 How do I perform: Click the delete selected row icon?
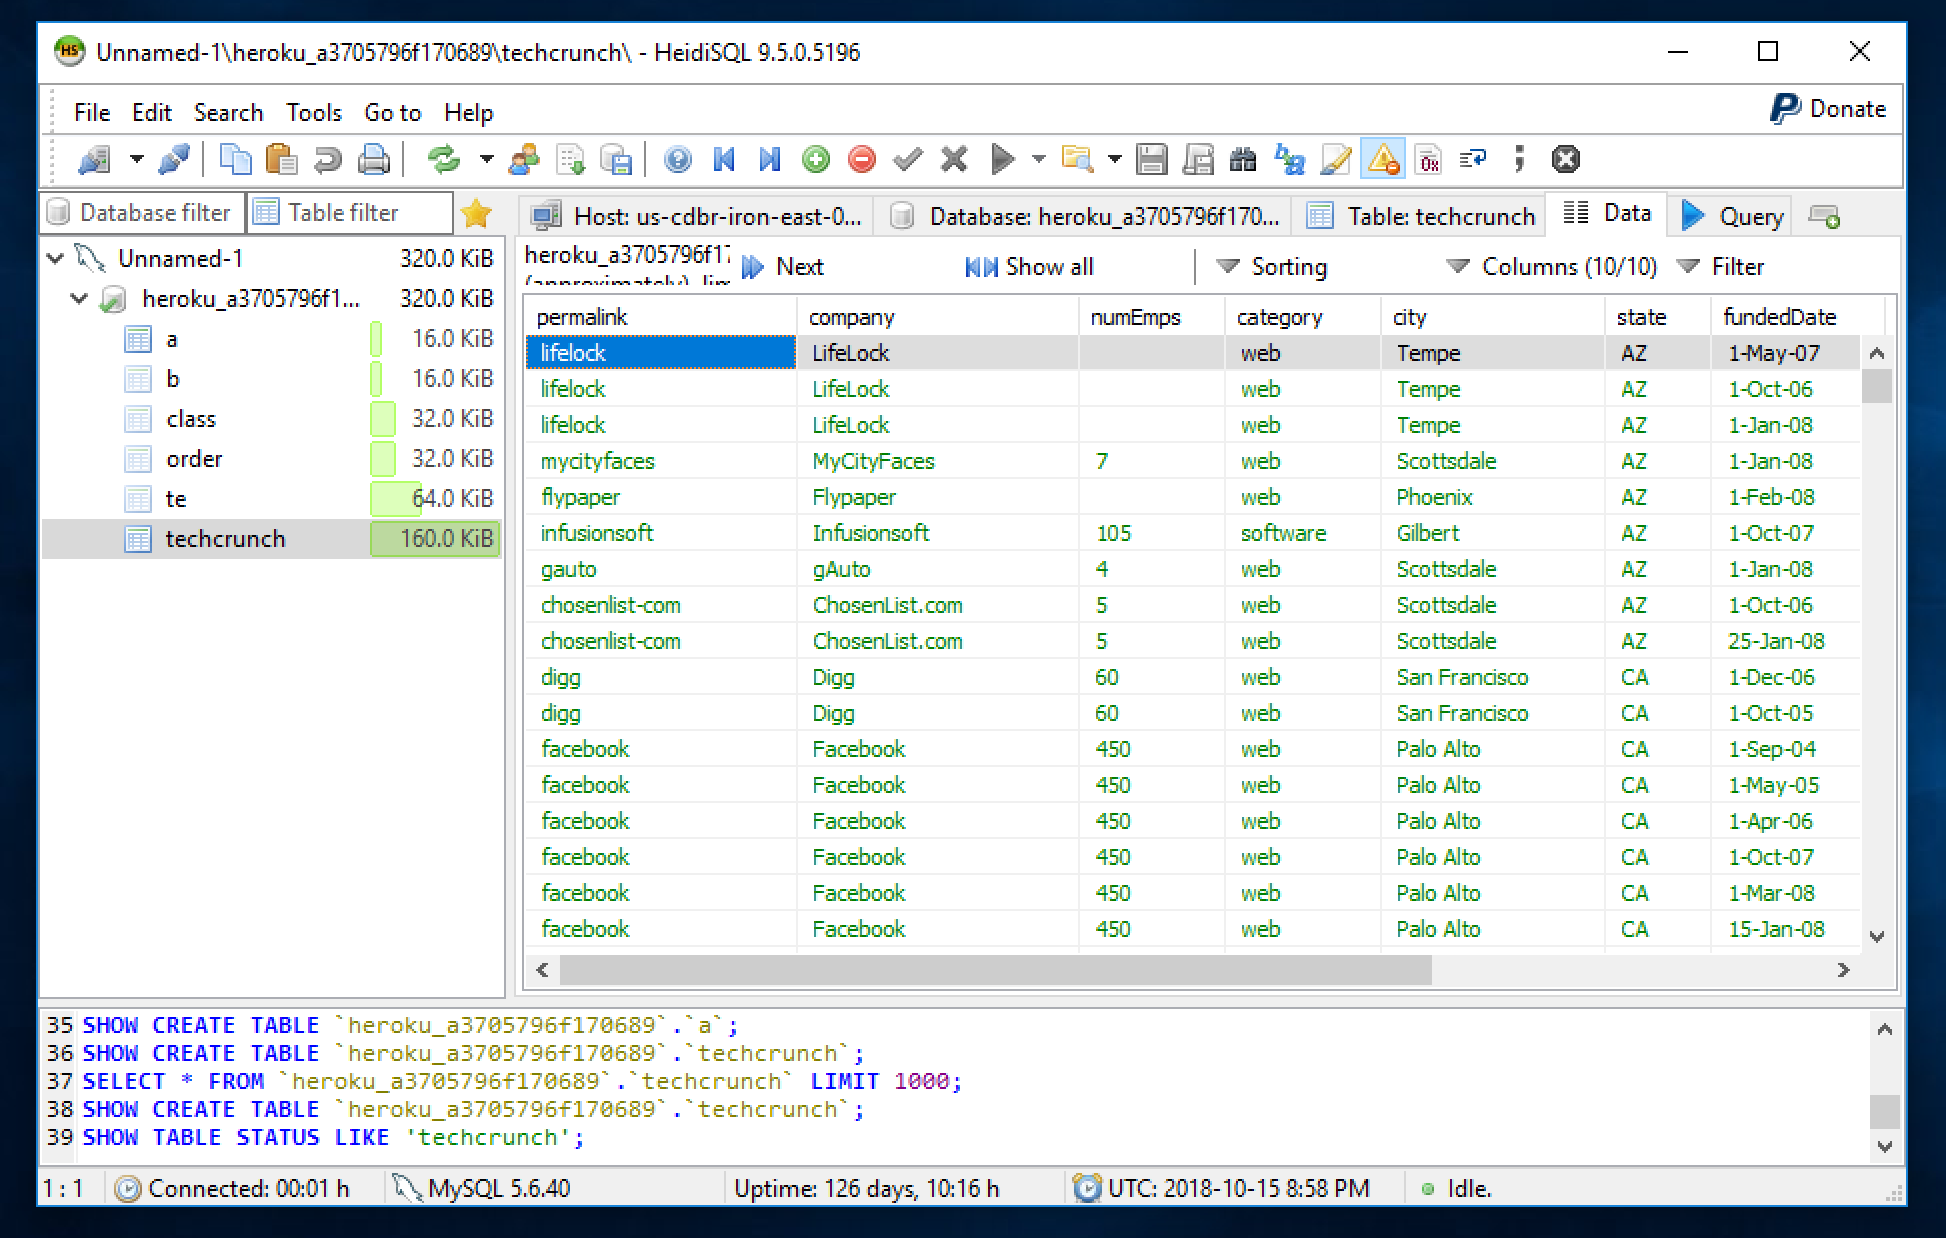862,157
